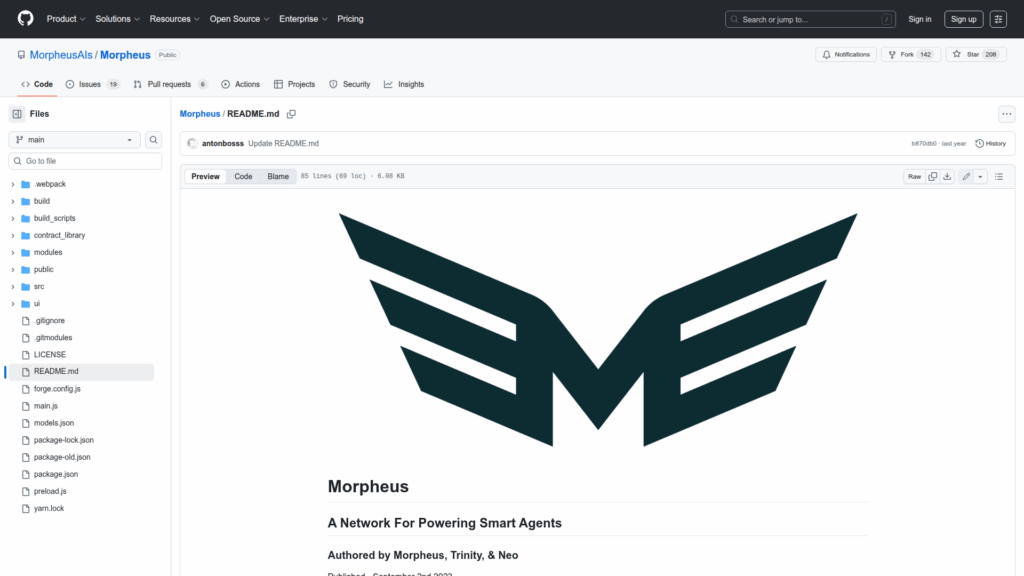Click the Sign in link
This screenshot has width=1024, height=576.
tap(920, 19)
